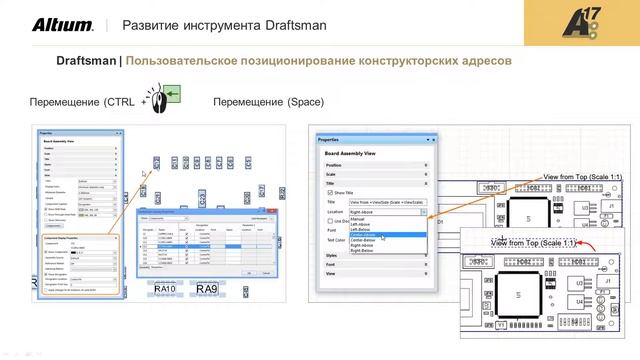Choose Manual from the Location list
This screenshot has height=360, width=640.
(388, 219)
